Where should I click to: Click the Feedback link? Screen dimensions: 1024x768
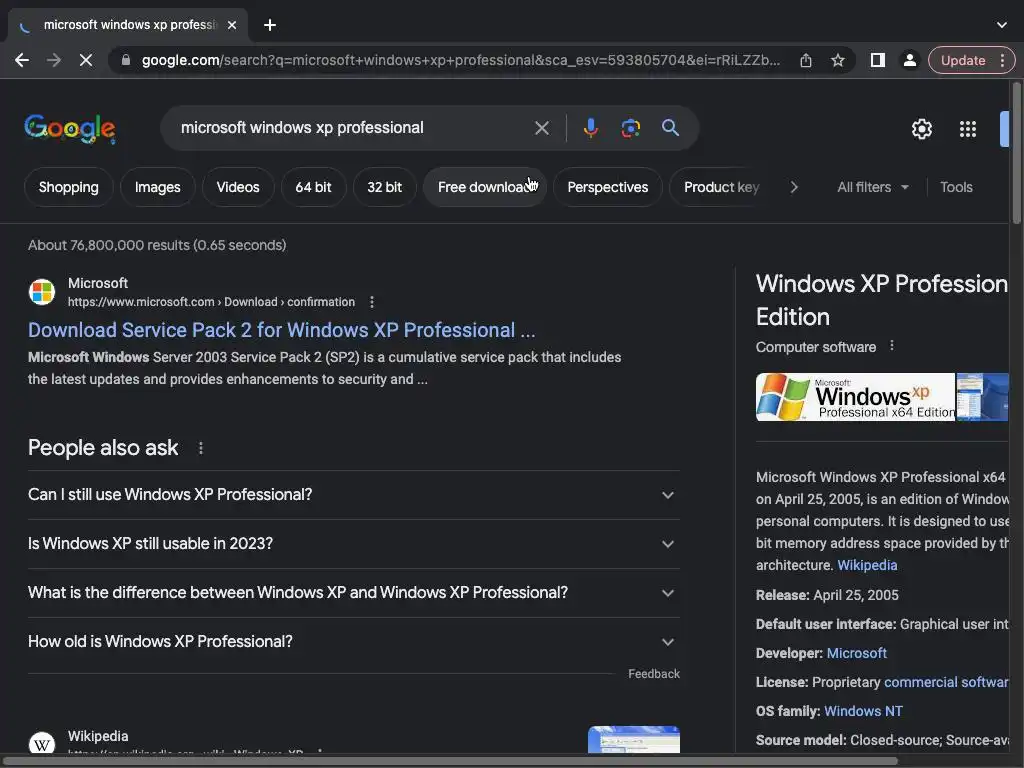click(654, 674)
